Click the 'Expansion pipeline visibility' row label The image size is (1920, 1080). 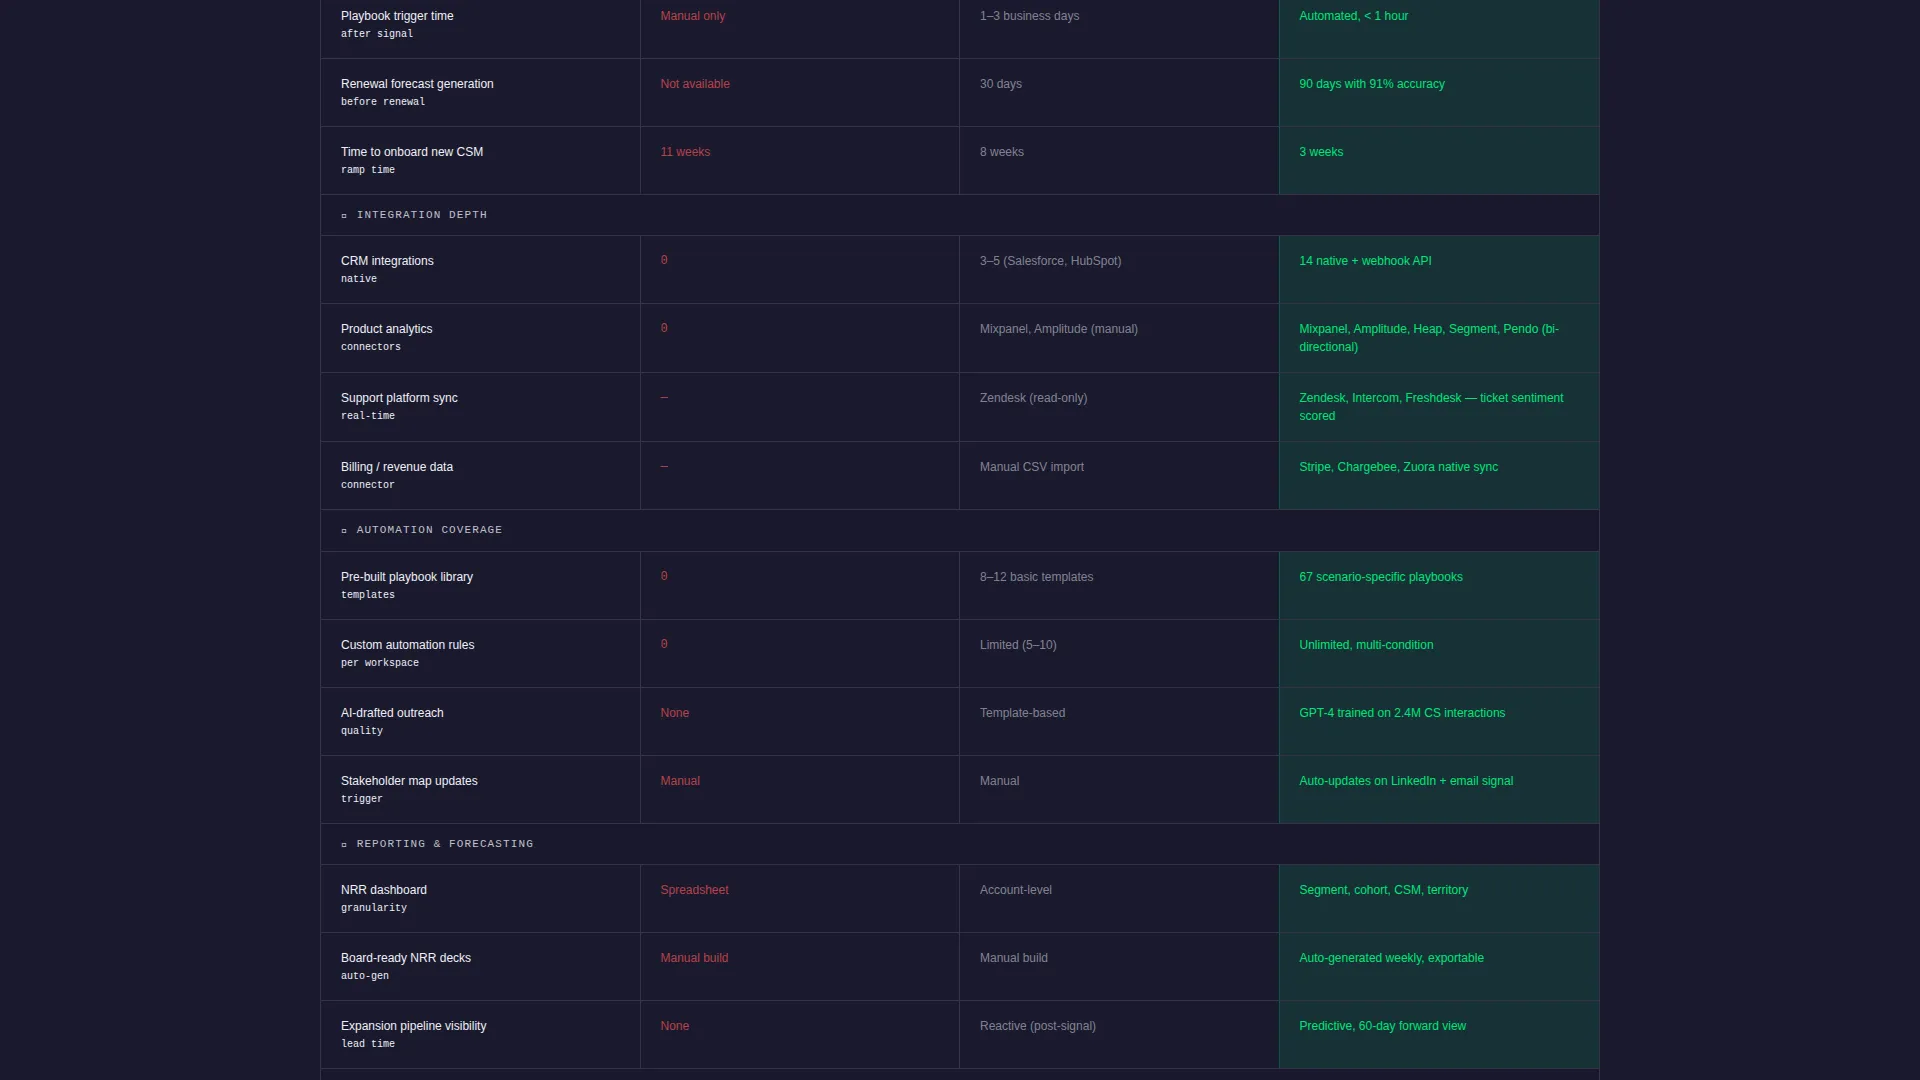coord(414,1026)
